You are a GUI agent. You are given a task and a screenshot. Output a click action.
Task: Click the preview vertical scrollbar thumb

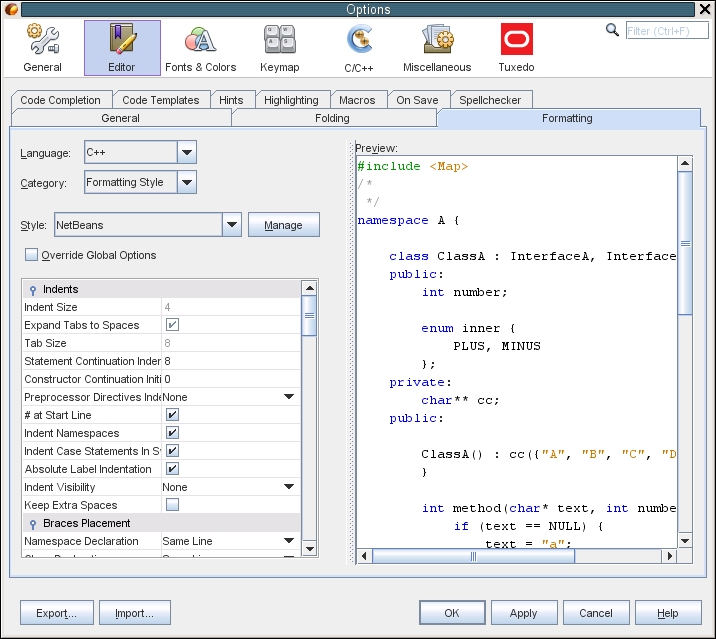pos(685,243)
